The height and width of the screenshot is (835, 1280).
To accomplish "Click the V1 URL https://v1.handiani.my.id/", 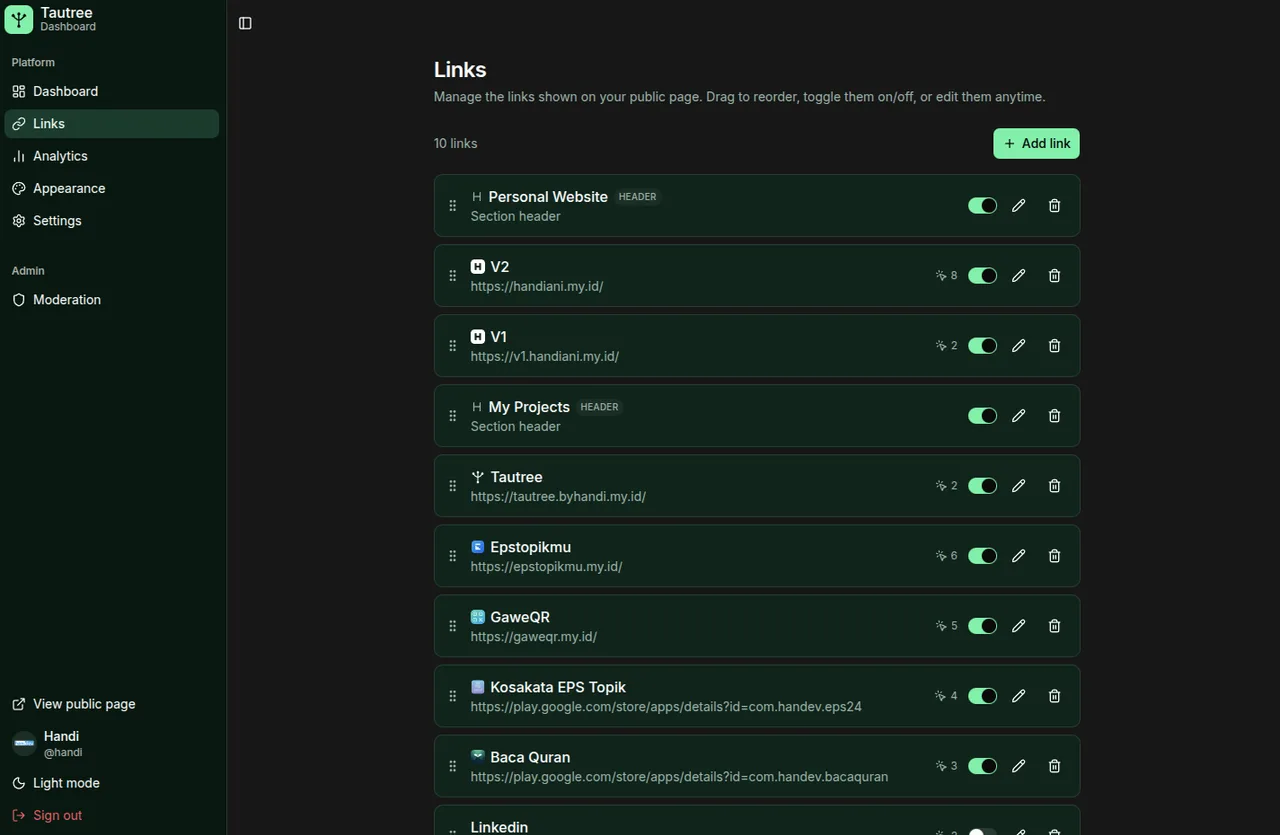I will click(545, 356).
